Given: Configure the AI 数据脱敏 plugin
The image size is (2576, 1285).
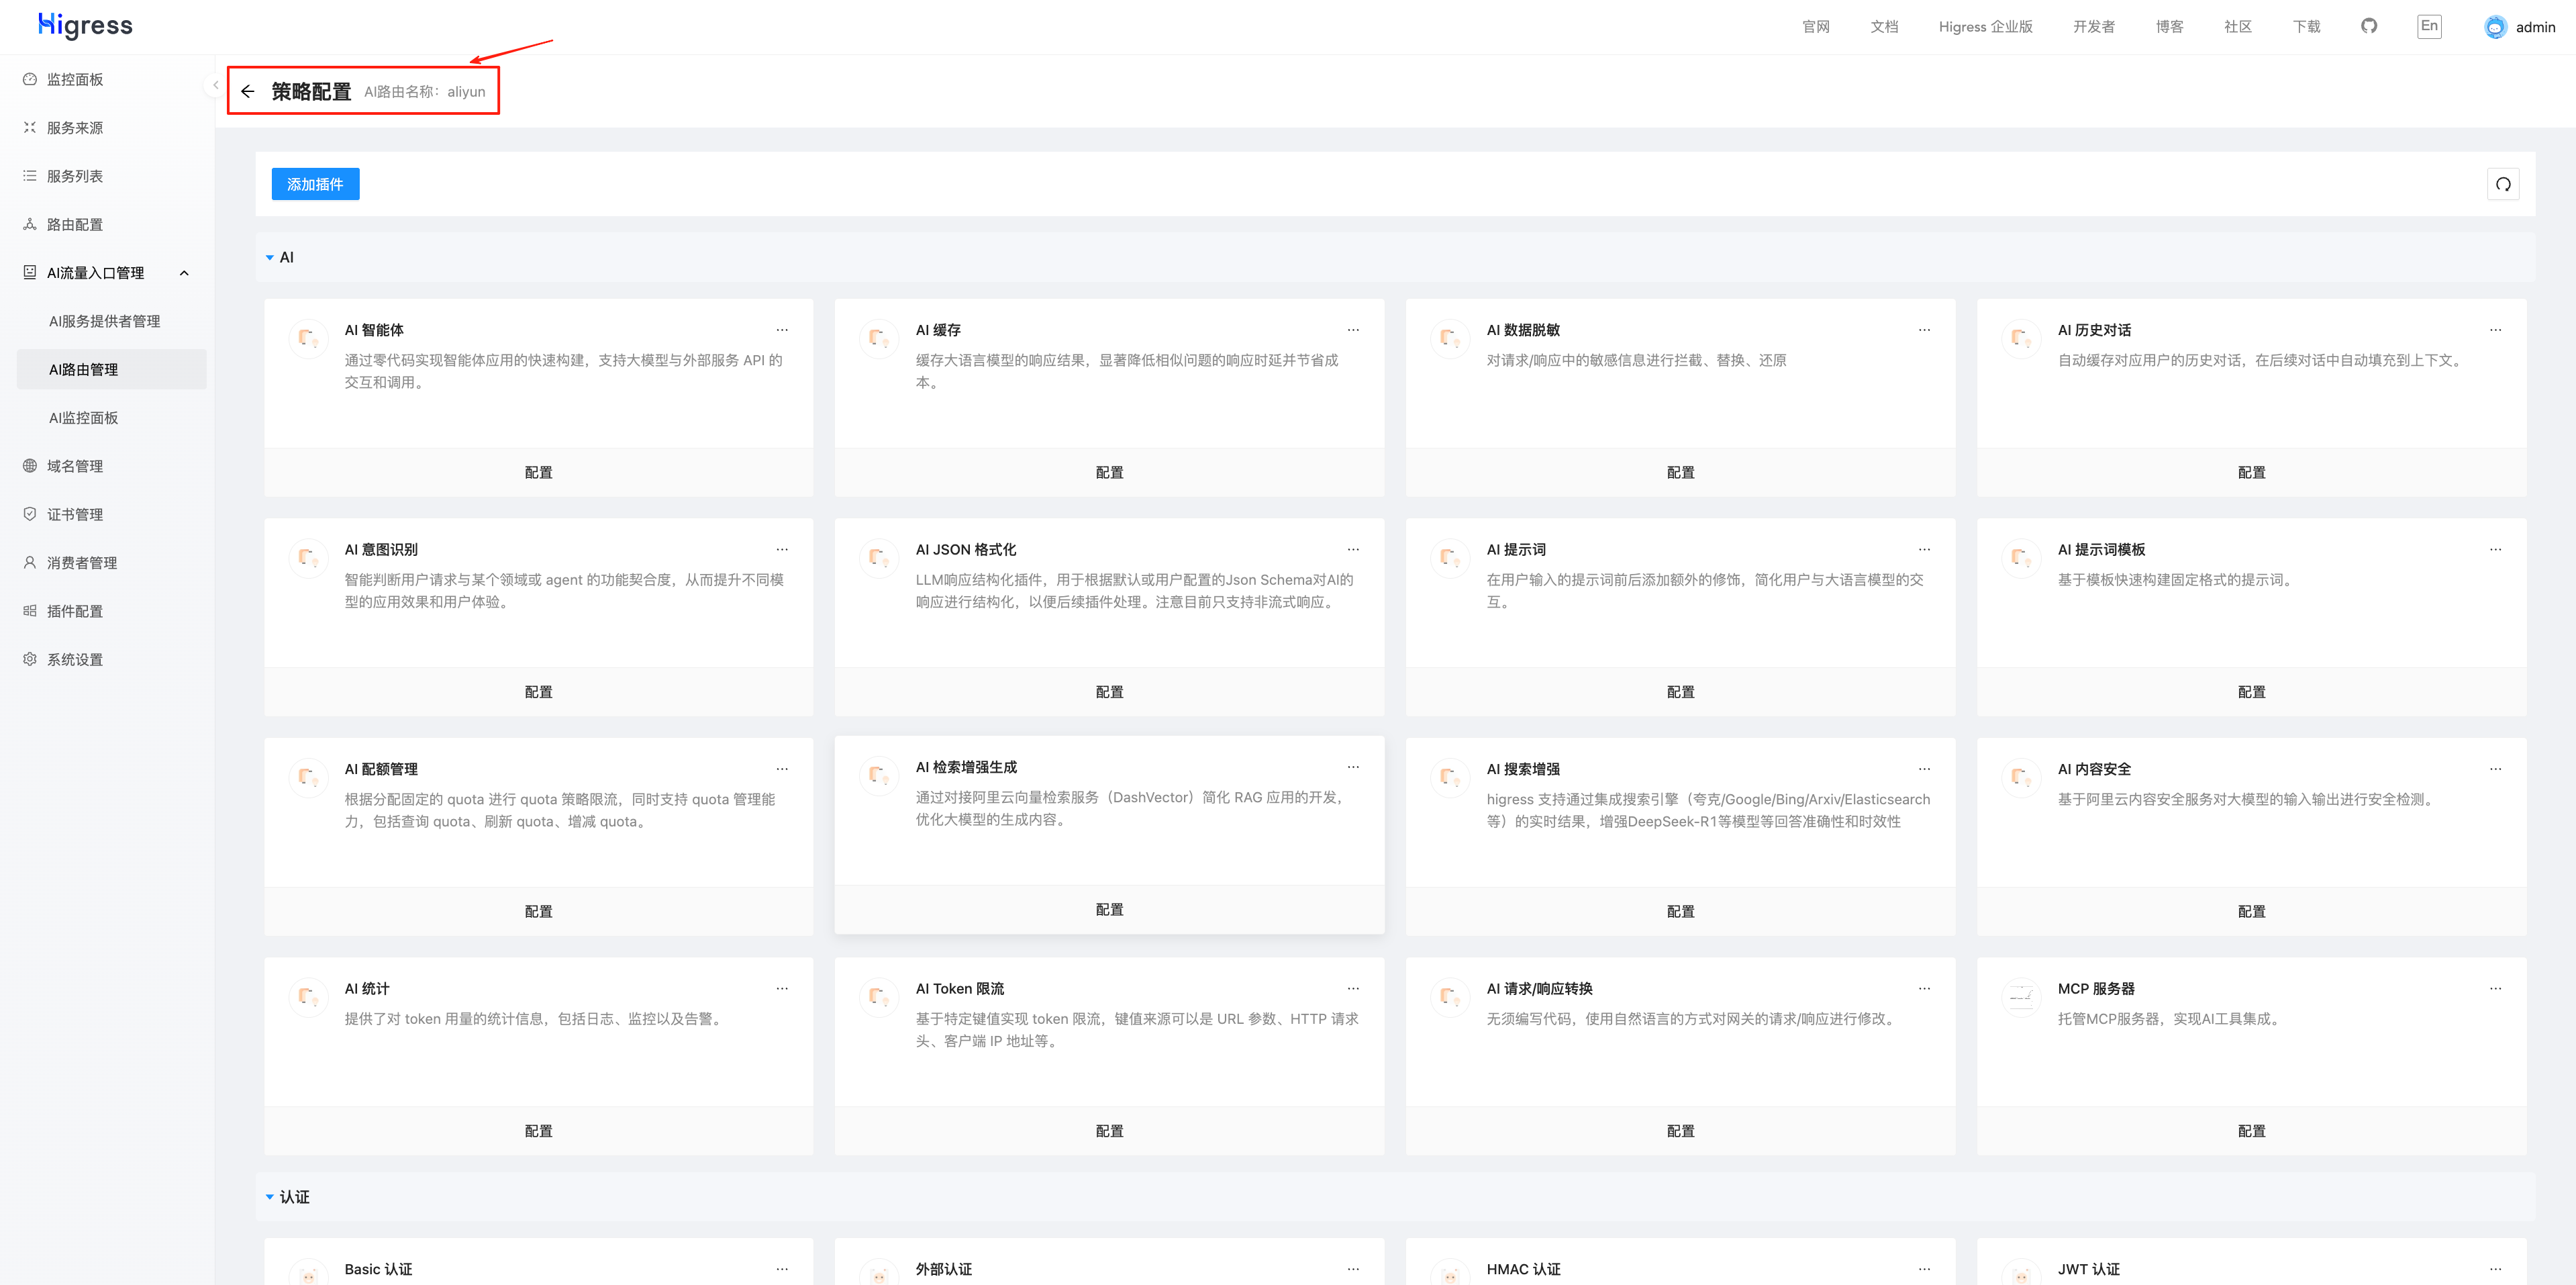Looking at the screenshot, I should 1680,472.
